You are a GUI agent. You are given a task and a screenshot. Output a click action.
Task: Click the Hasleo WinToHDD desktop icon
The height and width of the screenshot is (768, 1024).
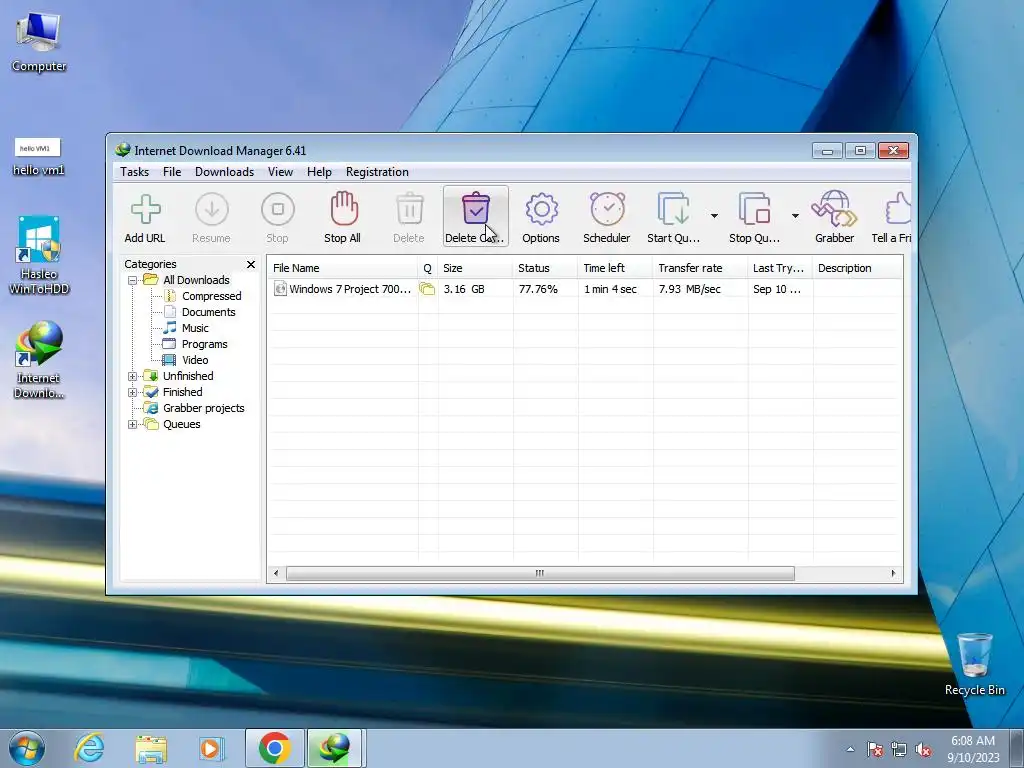click(x=39, y=255)
